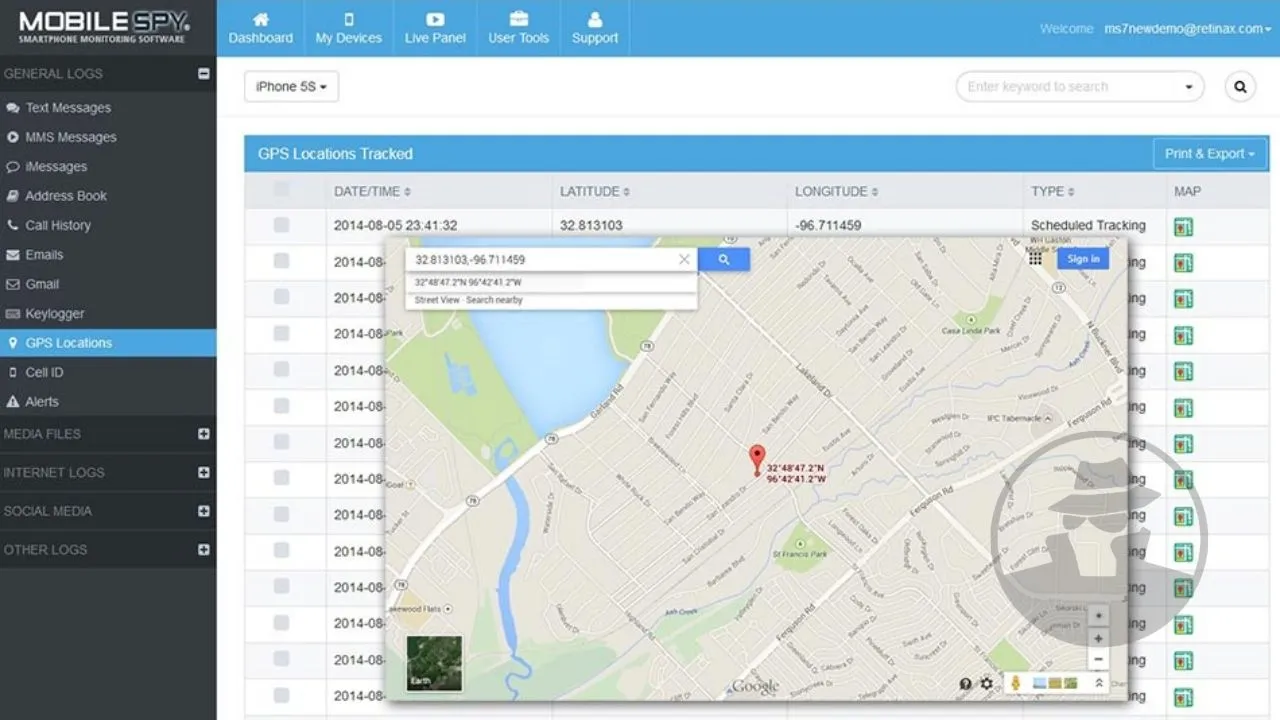Click Scheduled Tracking type cell
Image resolution: width=1280 pixels, height=720 pixels.
click(1088, 226)
